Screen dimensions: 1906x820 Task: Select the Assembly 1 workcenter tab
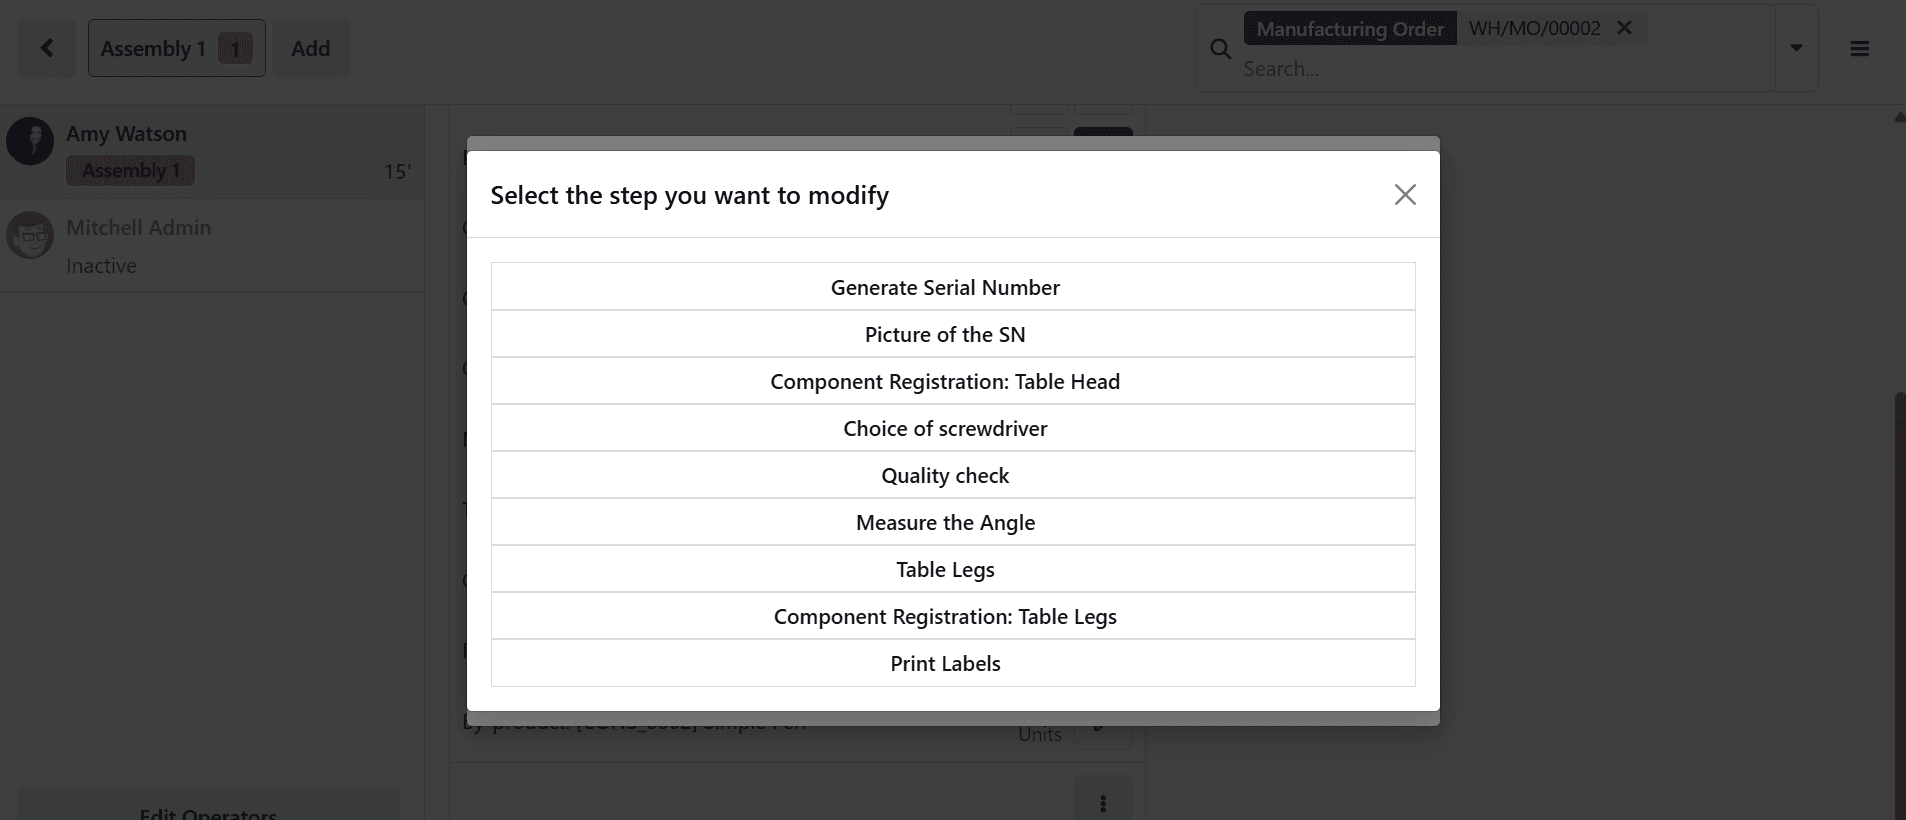(x=153, y=47)
